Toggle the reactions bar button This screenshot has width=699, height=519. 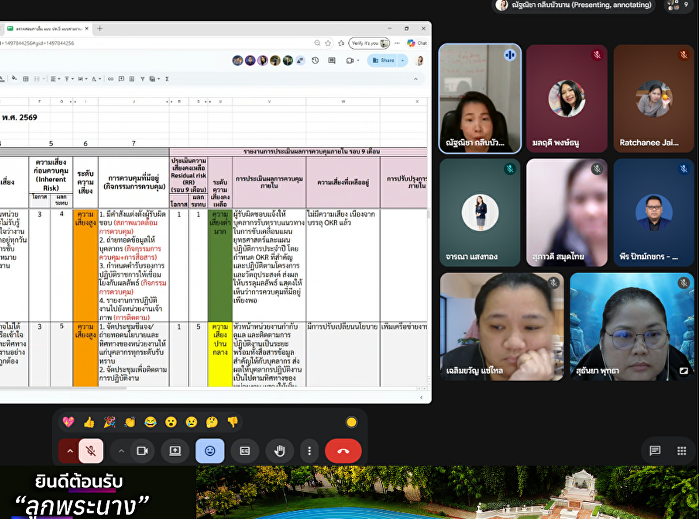(x=210, y=451)
